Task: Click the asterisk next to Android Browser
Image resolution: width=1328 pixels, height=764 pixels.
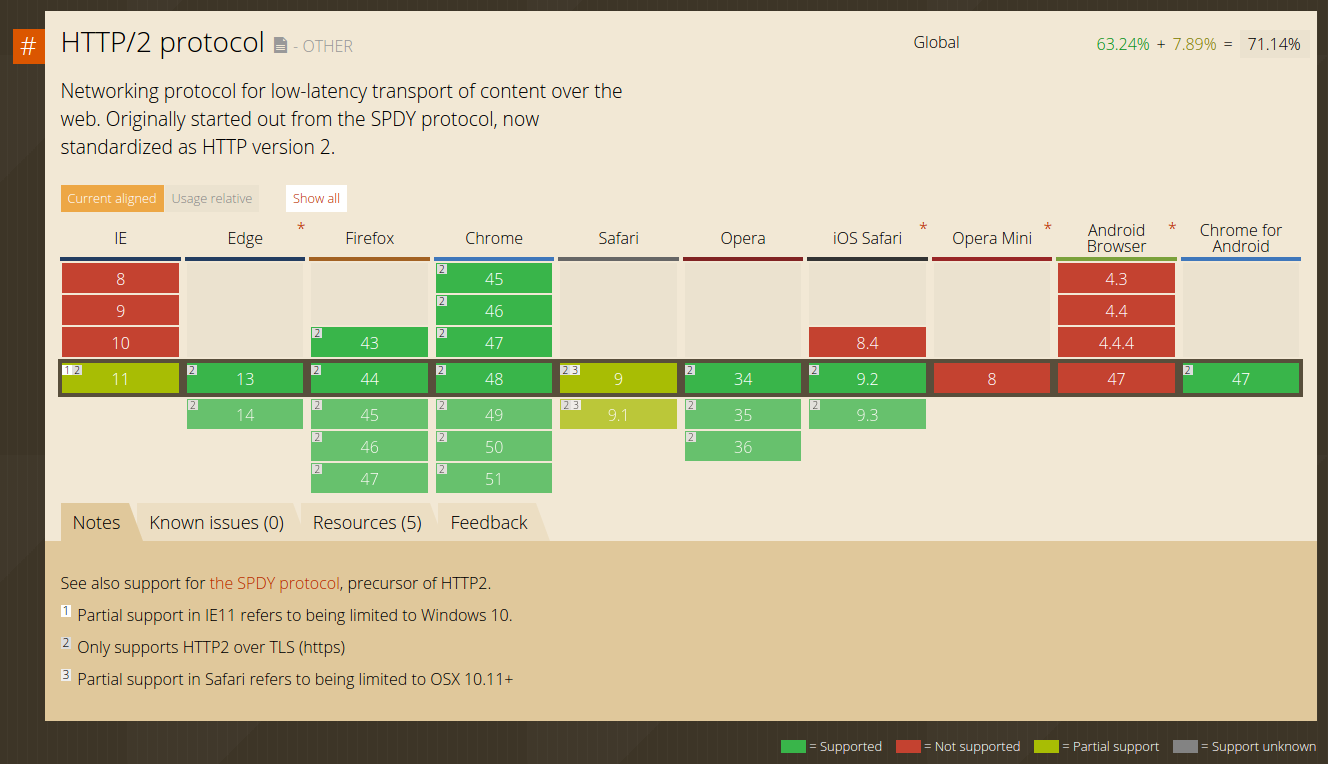Action: pos(1172,228)
